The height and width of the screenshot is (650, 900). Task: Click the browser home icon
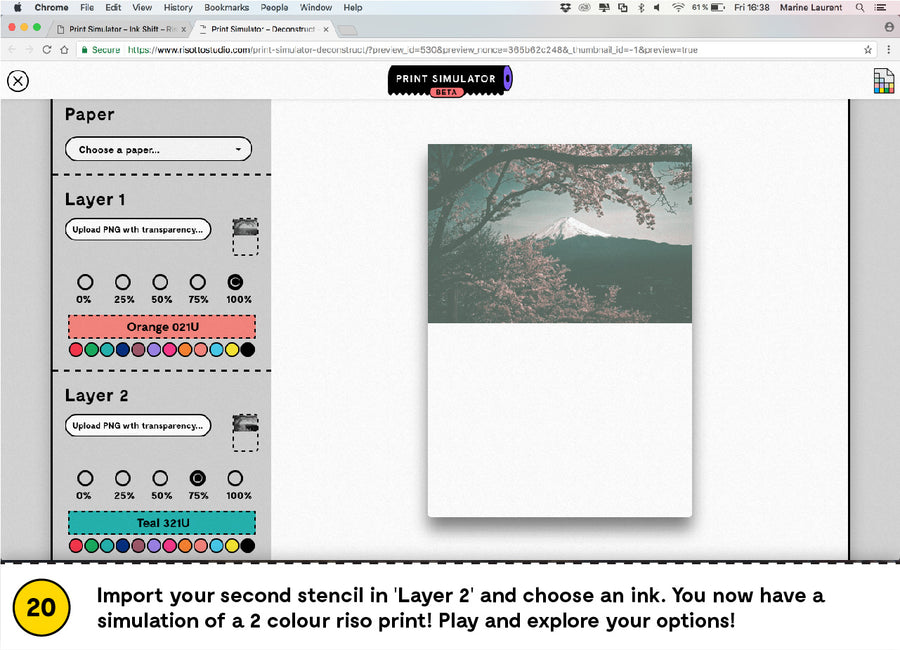(65, 50)
